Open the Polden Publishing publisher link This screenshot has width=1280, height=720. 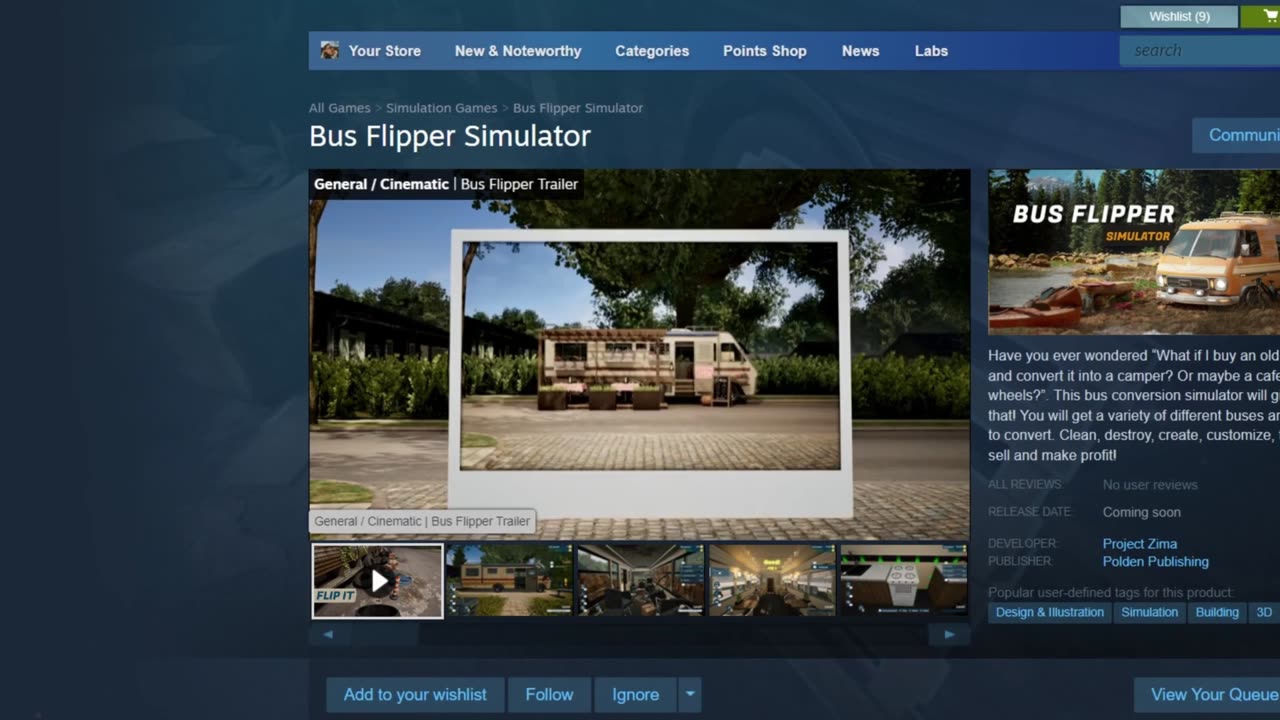[x=1155, y=562]
